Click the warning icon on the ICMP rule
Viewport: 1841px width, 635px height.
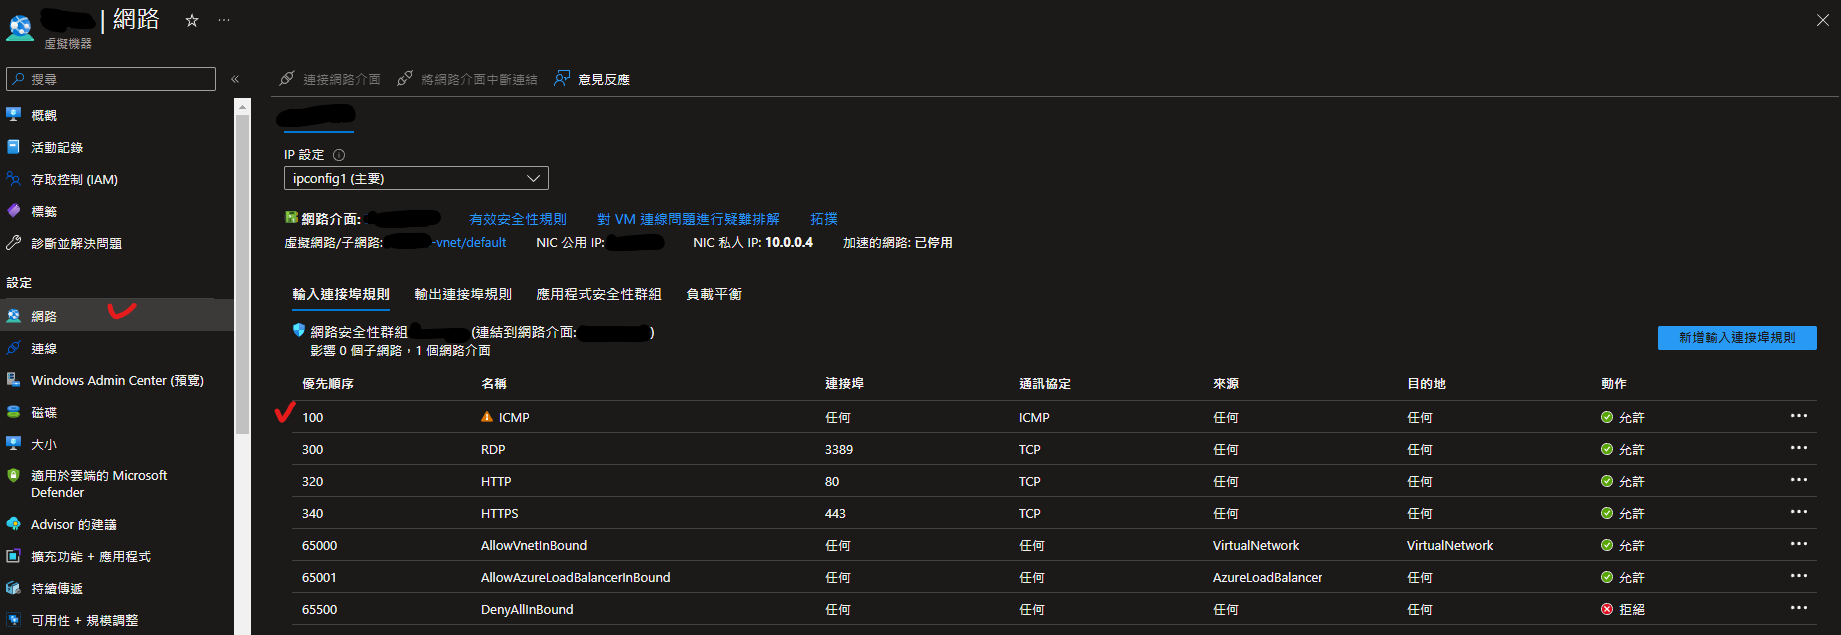pos(487,417)
